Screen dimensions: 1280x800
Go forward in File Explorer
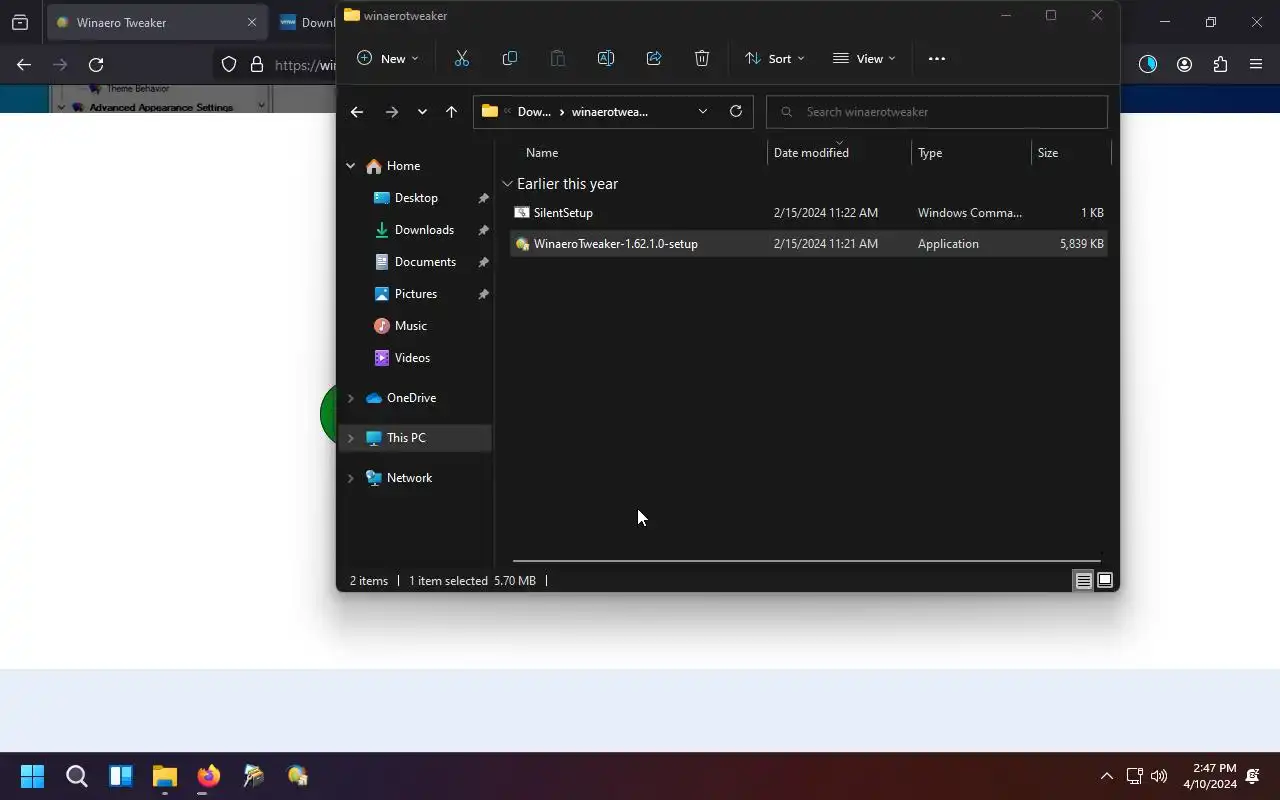(392, 112)
